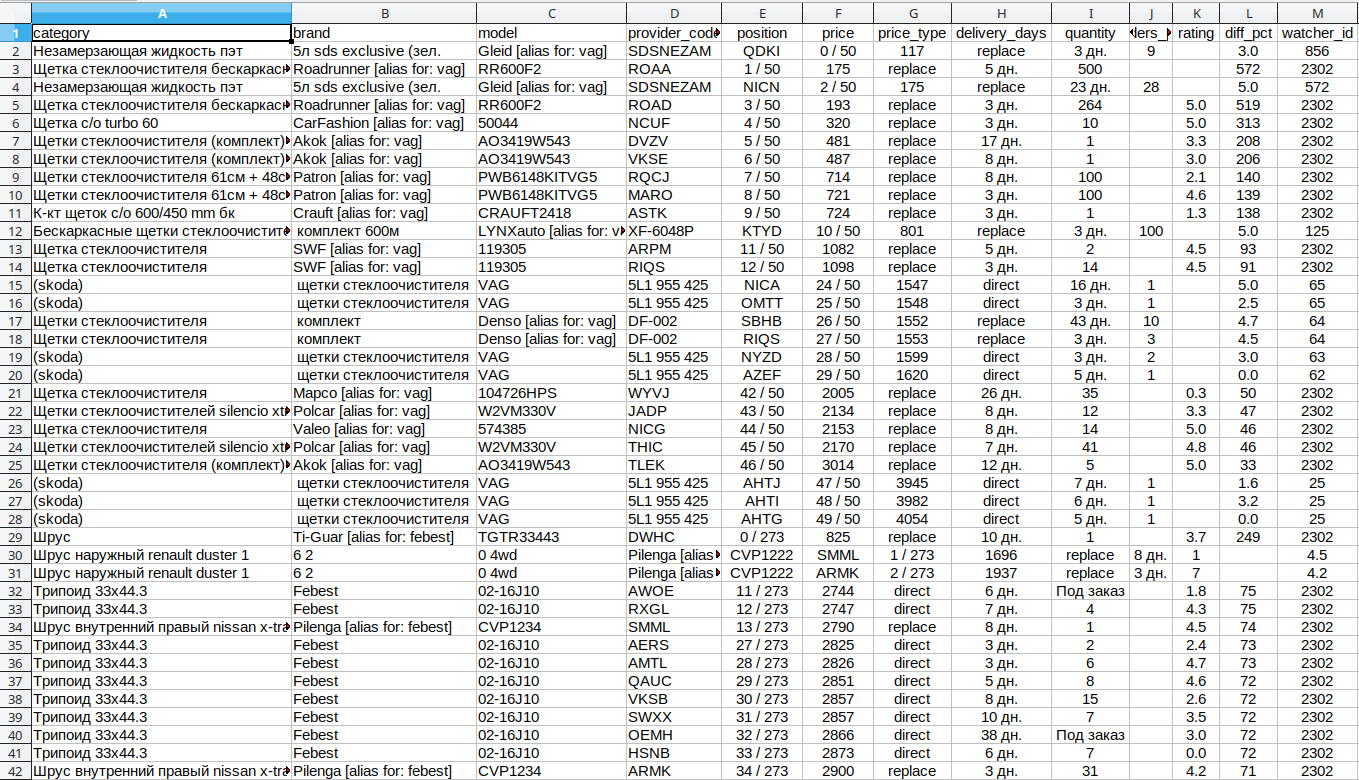This screenshot has width=1359, height=780.
Task: Select column C header
Action: pyautogui.click(x=551, y=14)
